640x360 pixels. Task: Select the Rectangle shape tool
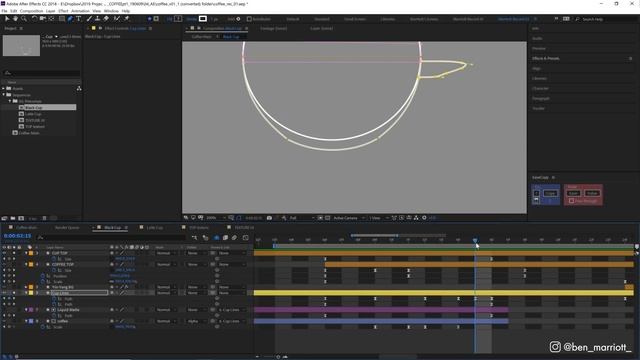point(62,19)
